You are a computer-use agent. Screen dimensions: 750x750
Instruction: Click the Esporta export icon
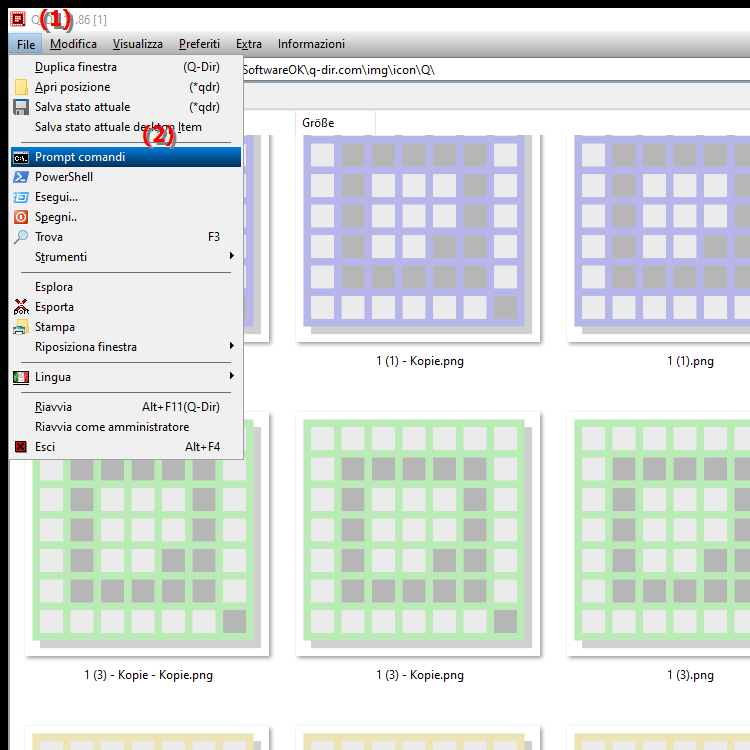20,307
